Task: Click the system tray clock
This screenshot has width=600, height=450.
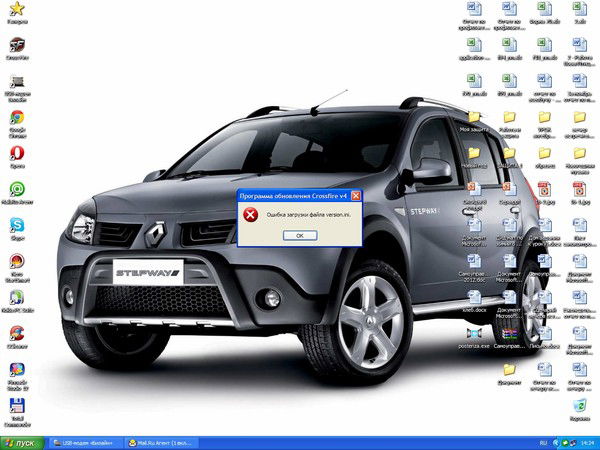Action: (x=586, y=442)
